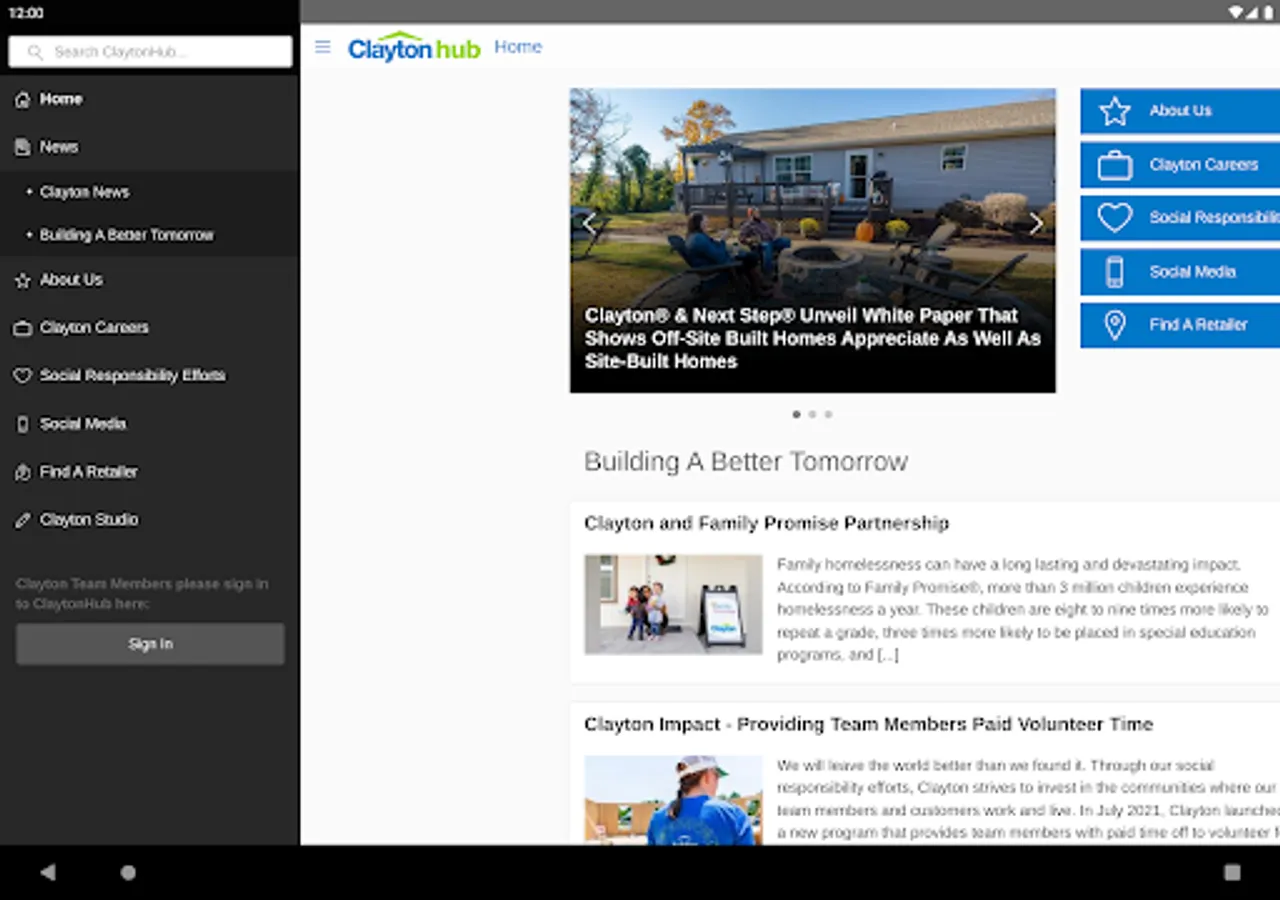This screenshot has height=900, width=1280.
Task: Click the Sign In button
Action: point(150,644)
